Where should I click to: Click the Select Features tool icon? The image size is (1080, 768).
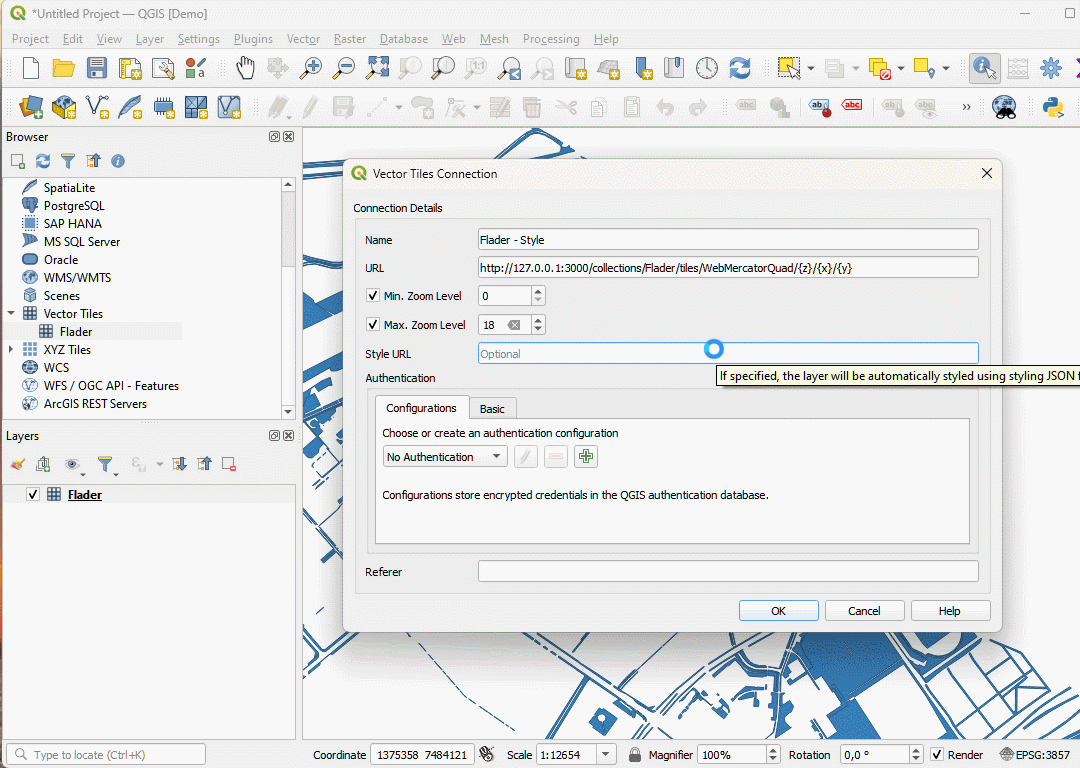click(x=789, y=68)
